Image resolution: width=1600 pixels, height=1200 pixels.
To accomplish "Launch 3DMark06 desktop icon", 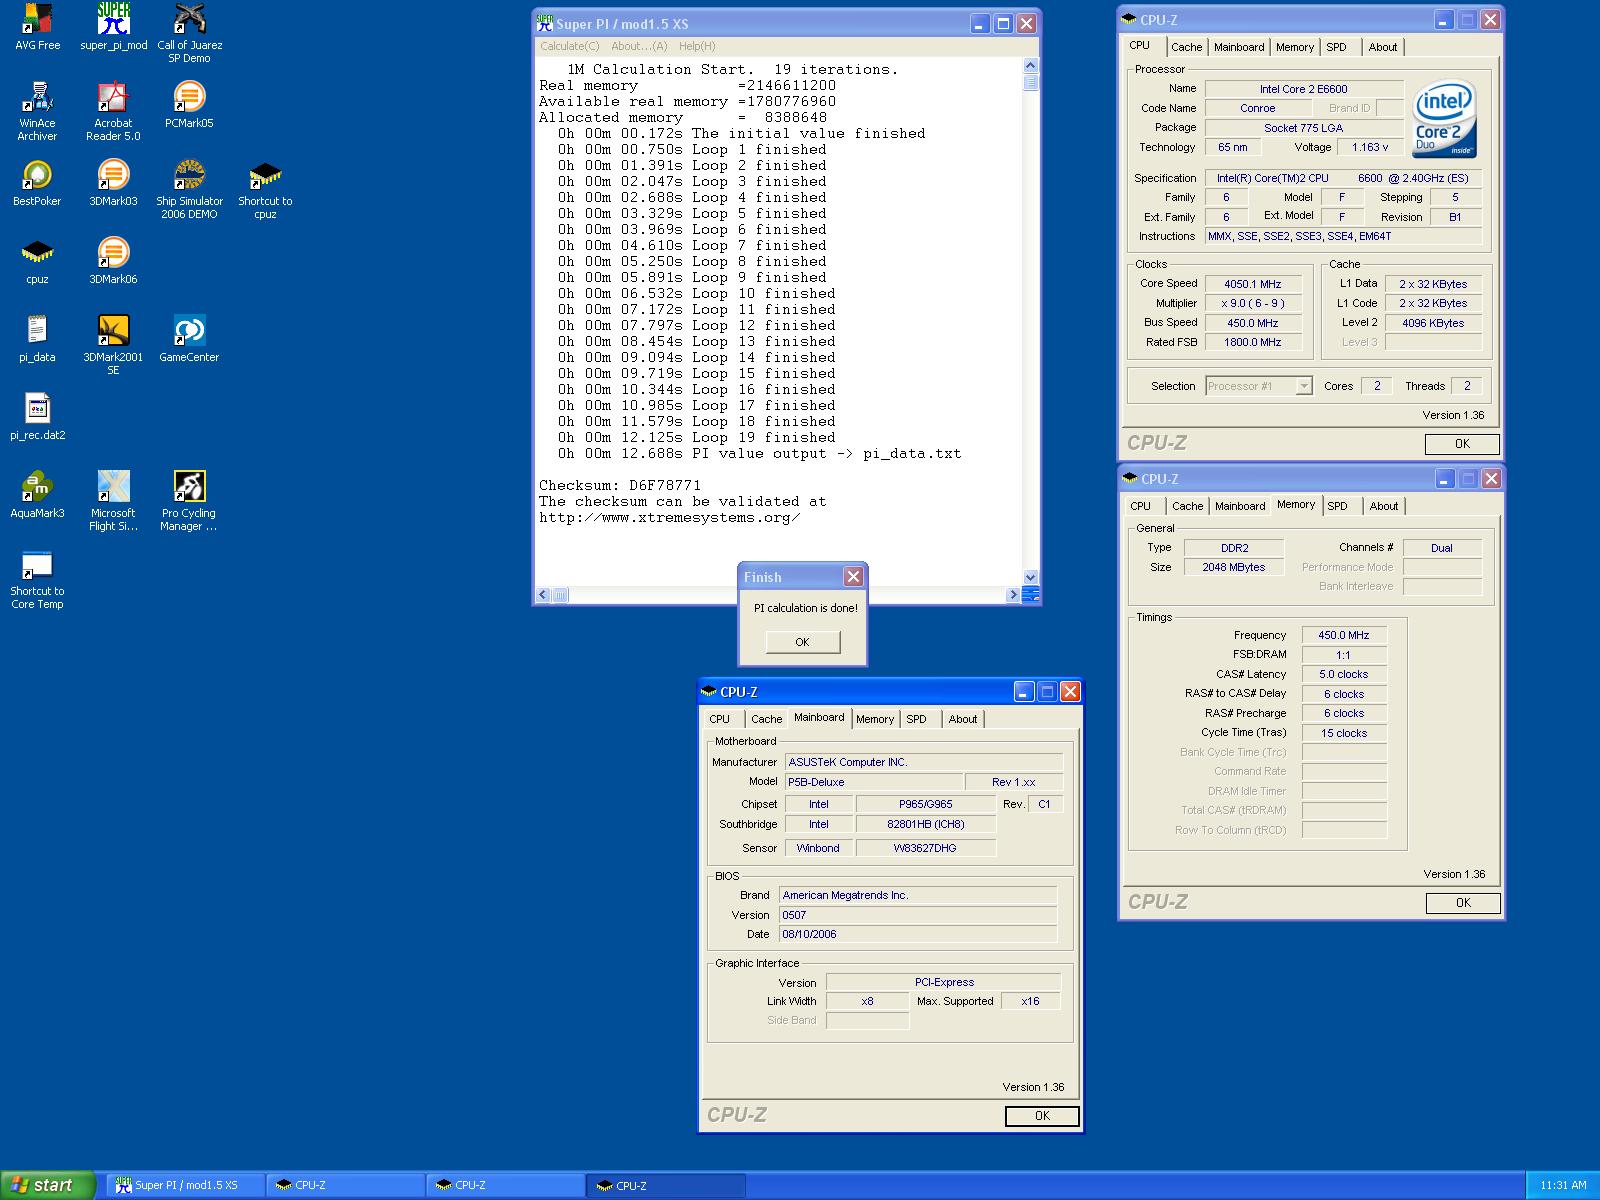I will click(x=113, y=262).
